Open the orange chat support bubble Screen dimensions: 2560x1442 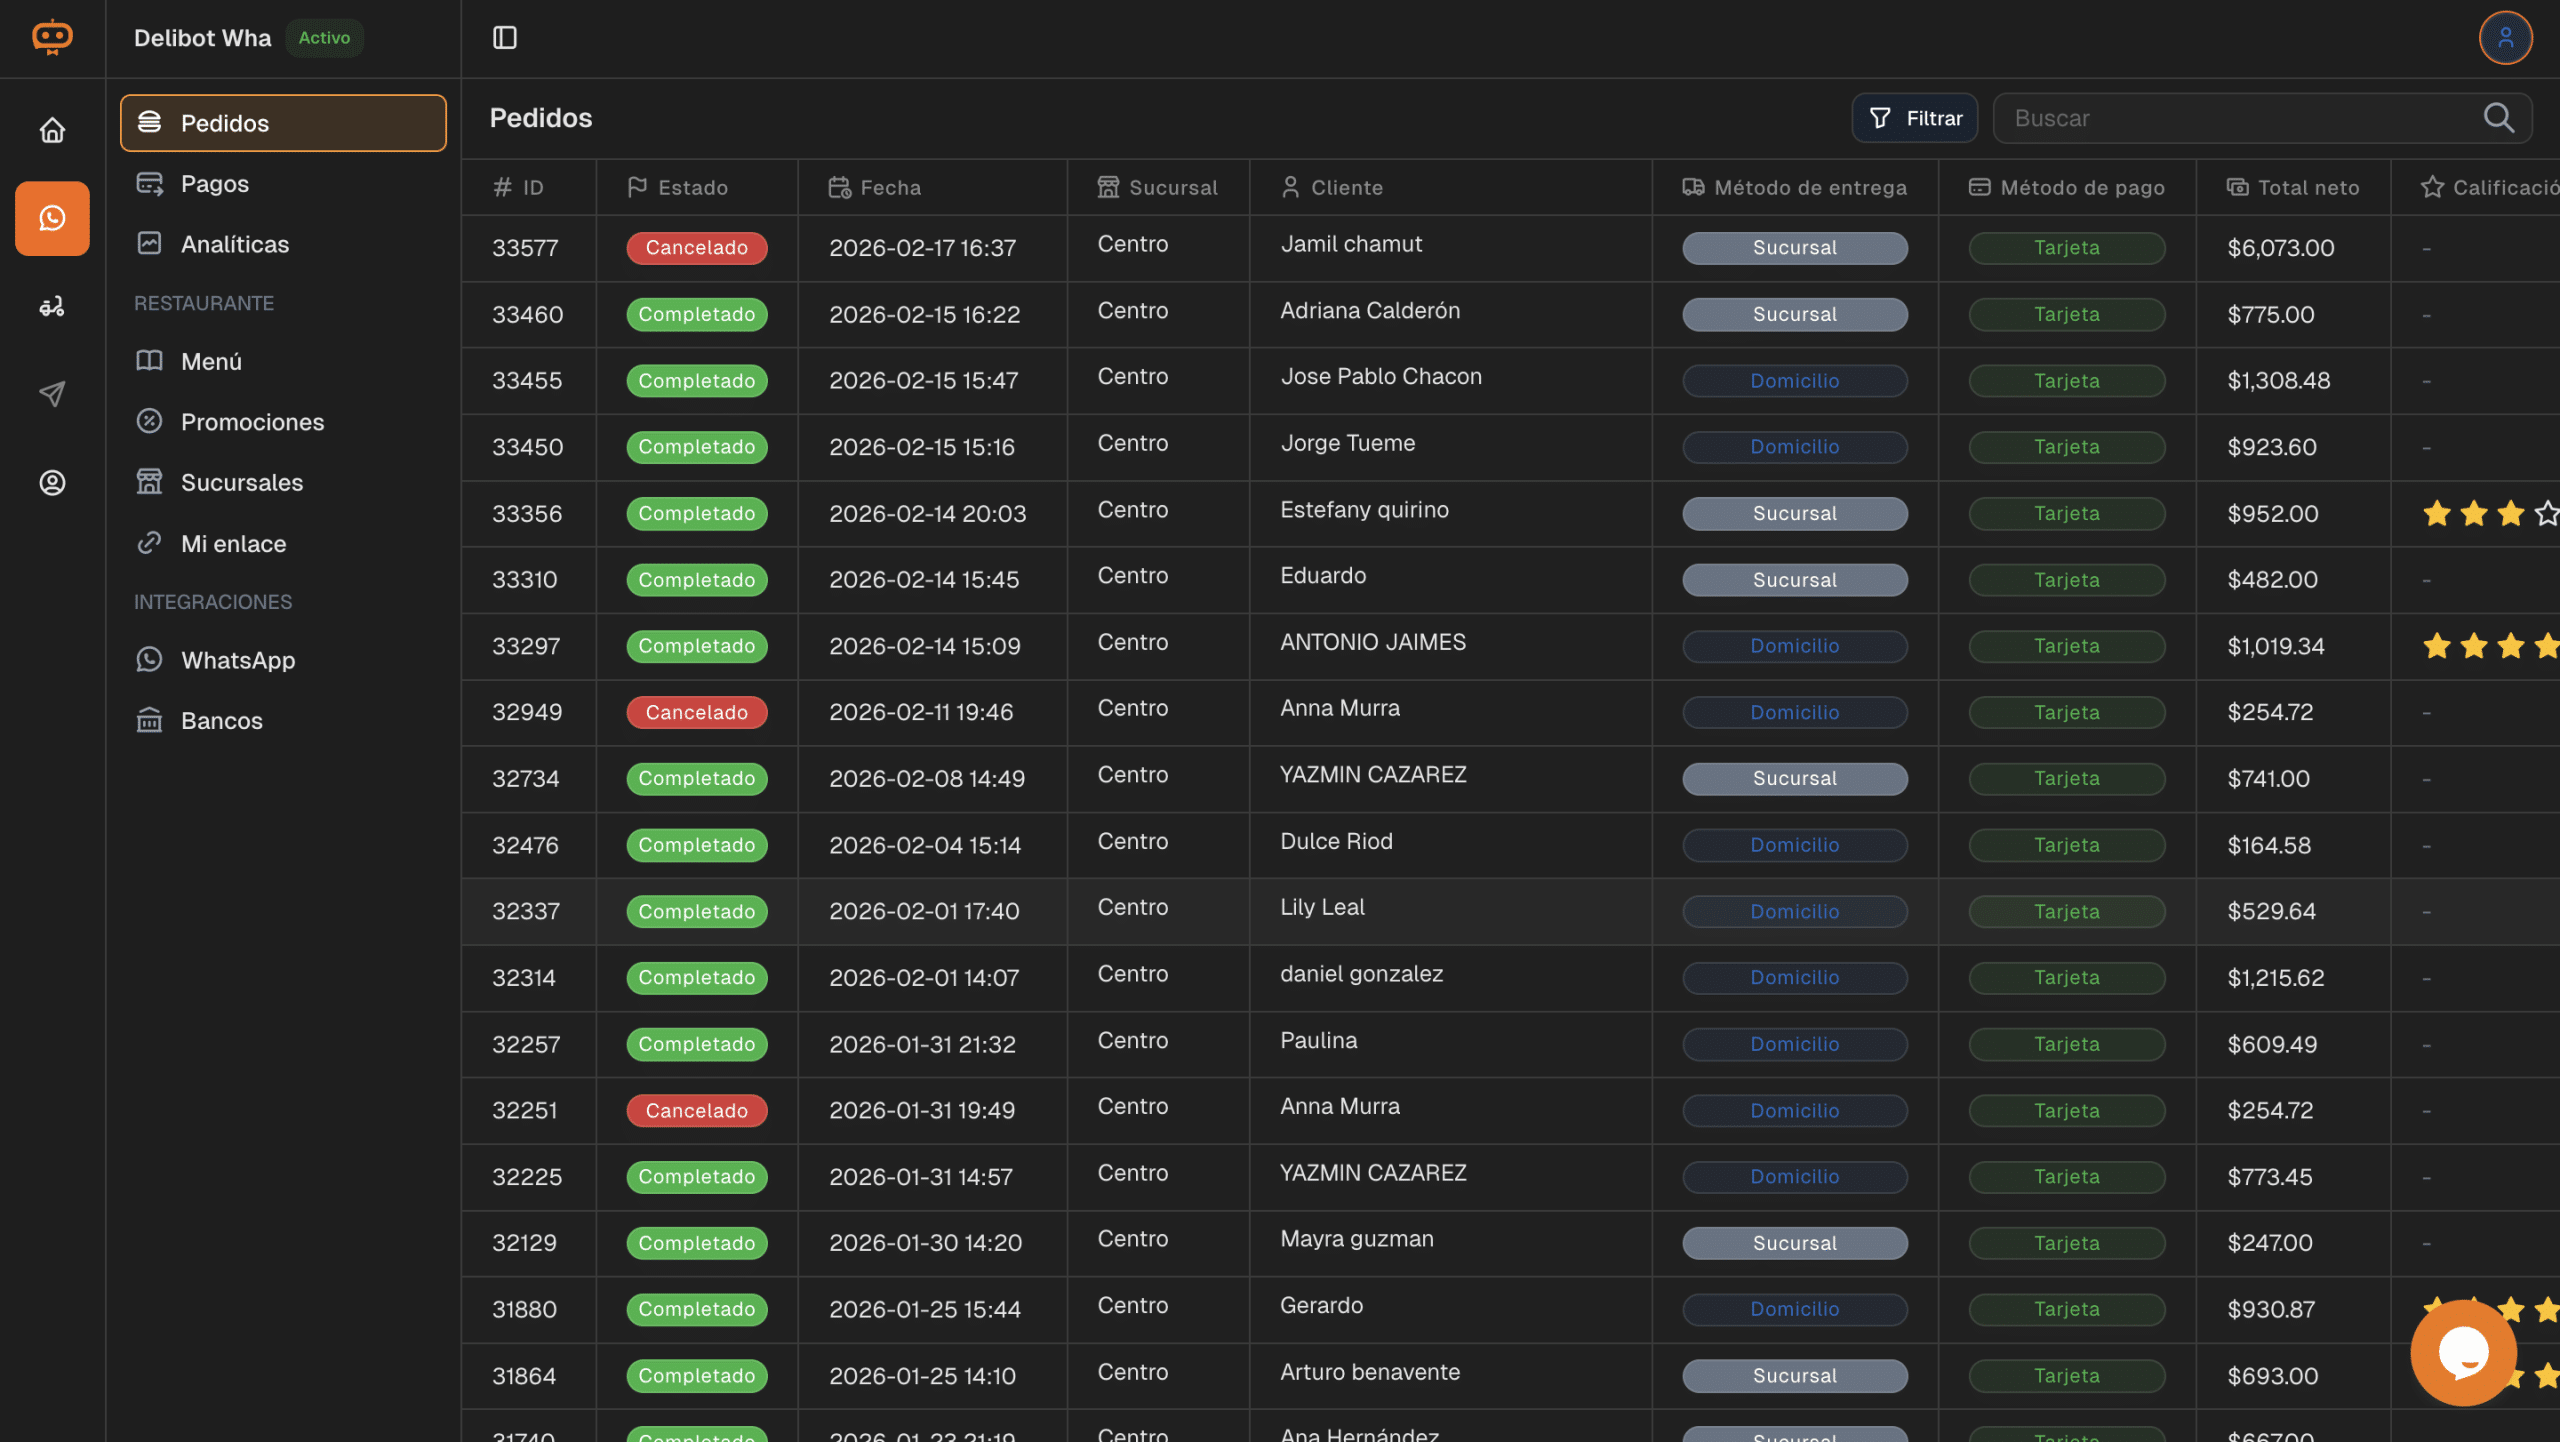(2463, 1352)
